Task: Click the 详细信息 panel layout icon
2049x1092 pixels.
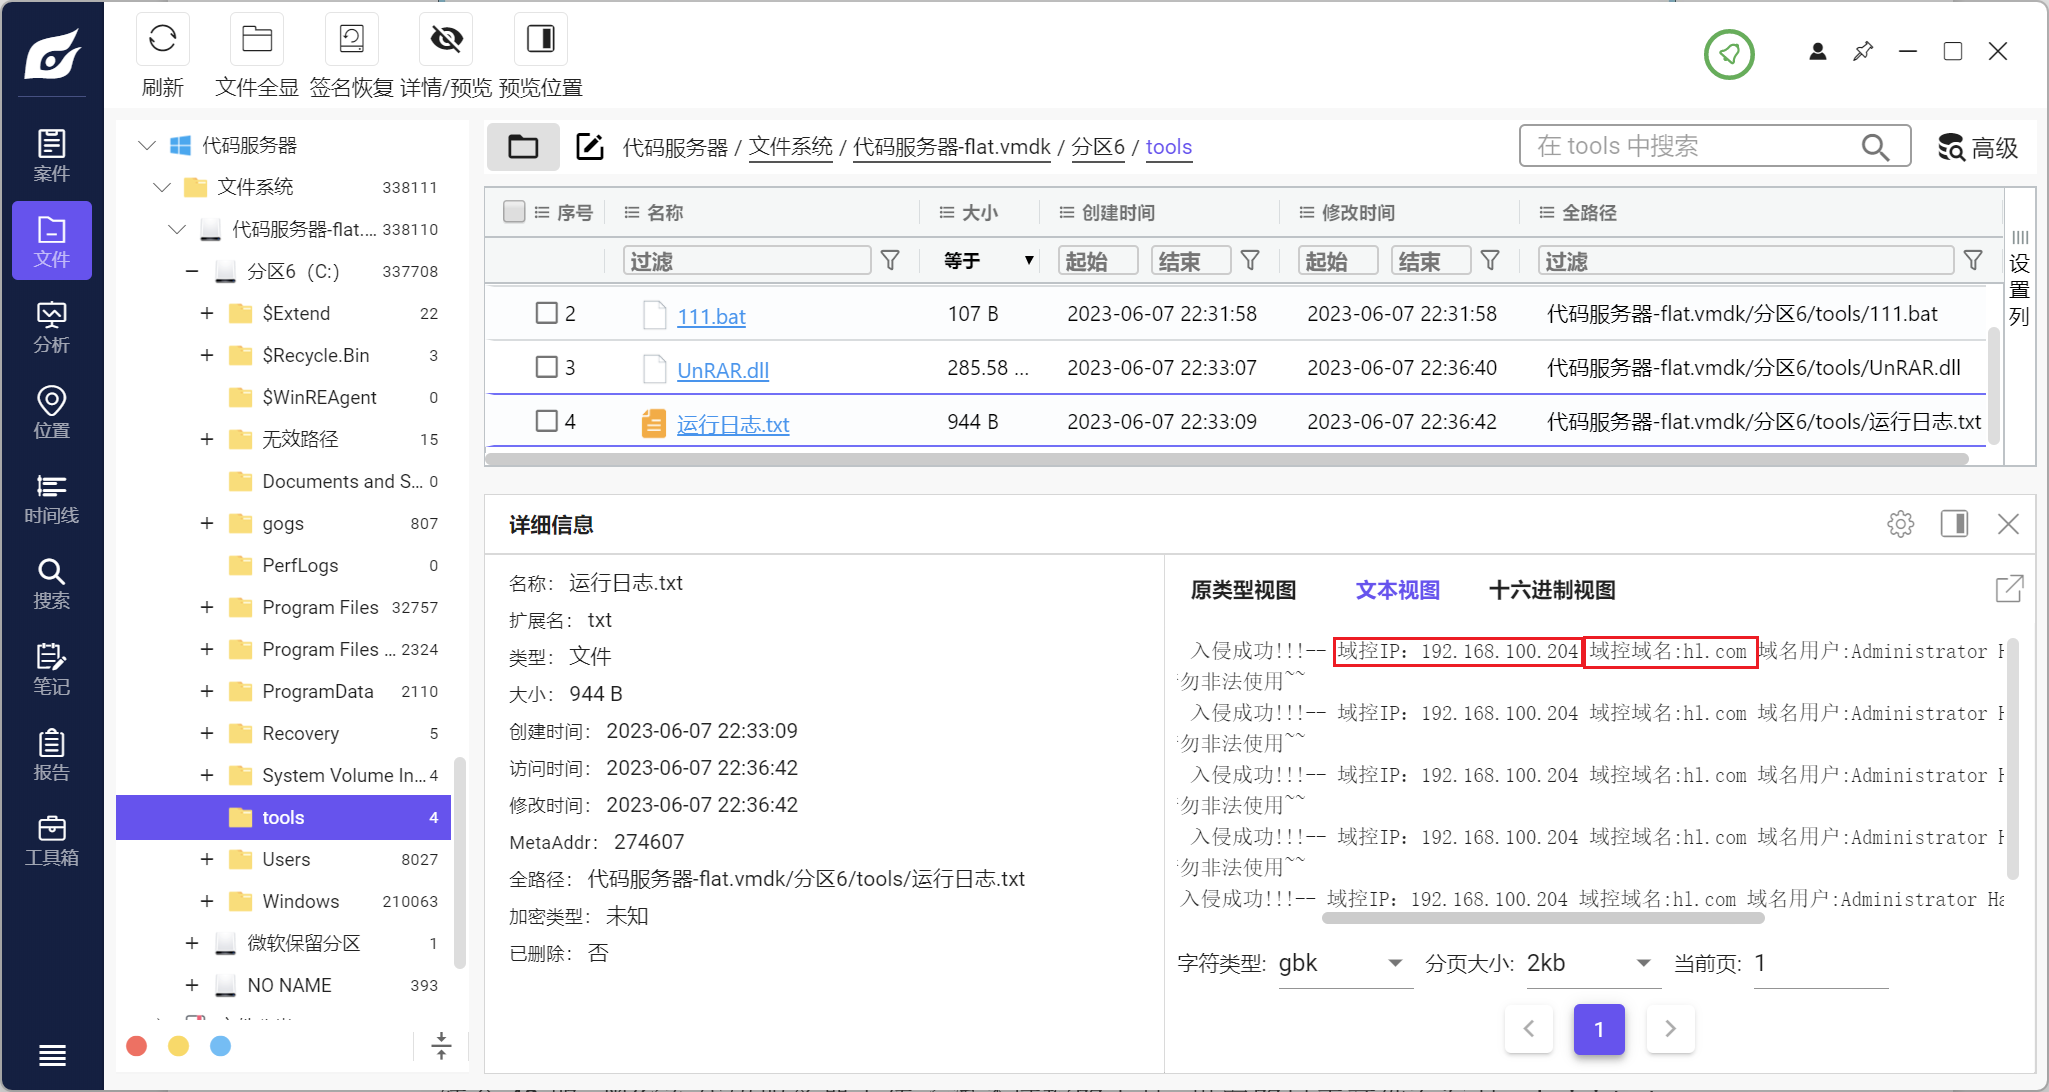Action: [1954, 524]
